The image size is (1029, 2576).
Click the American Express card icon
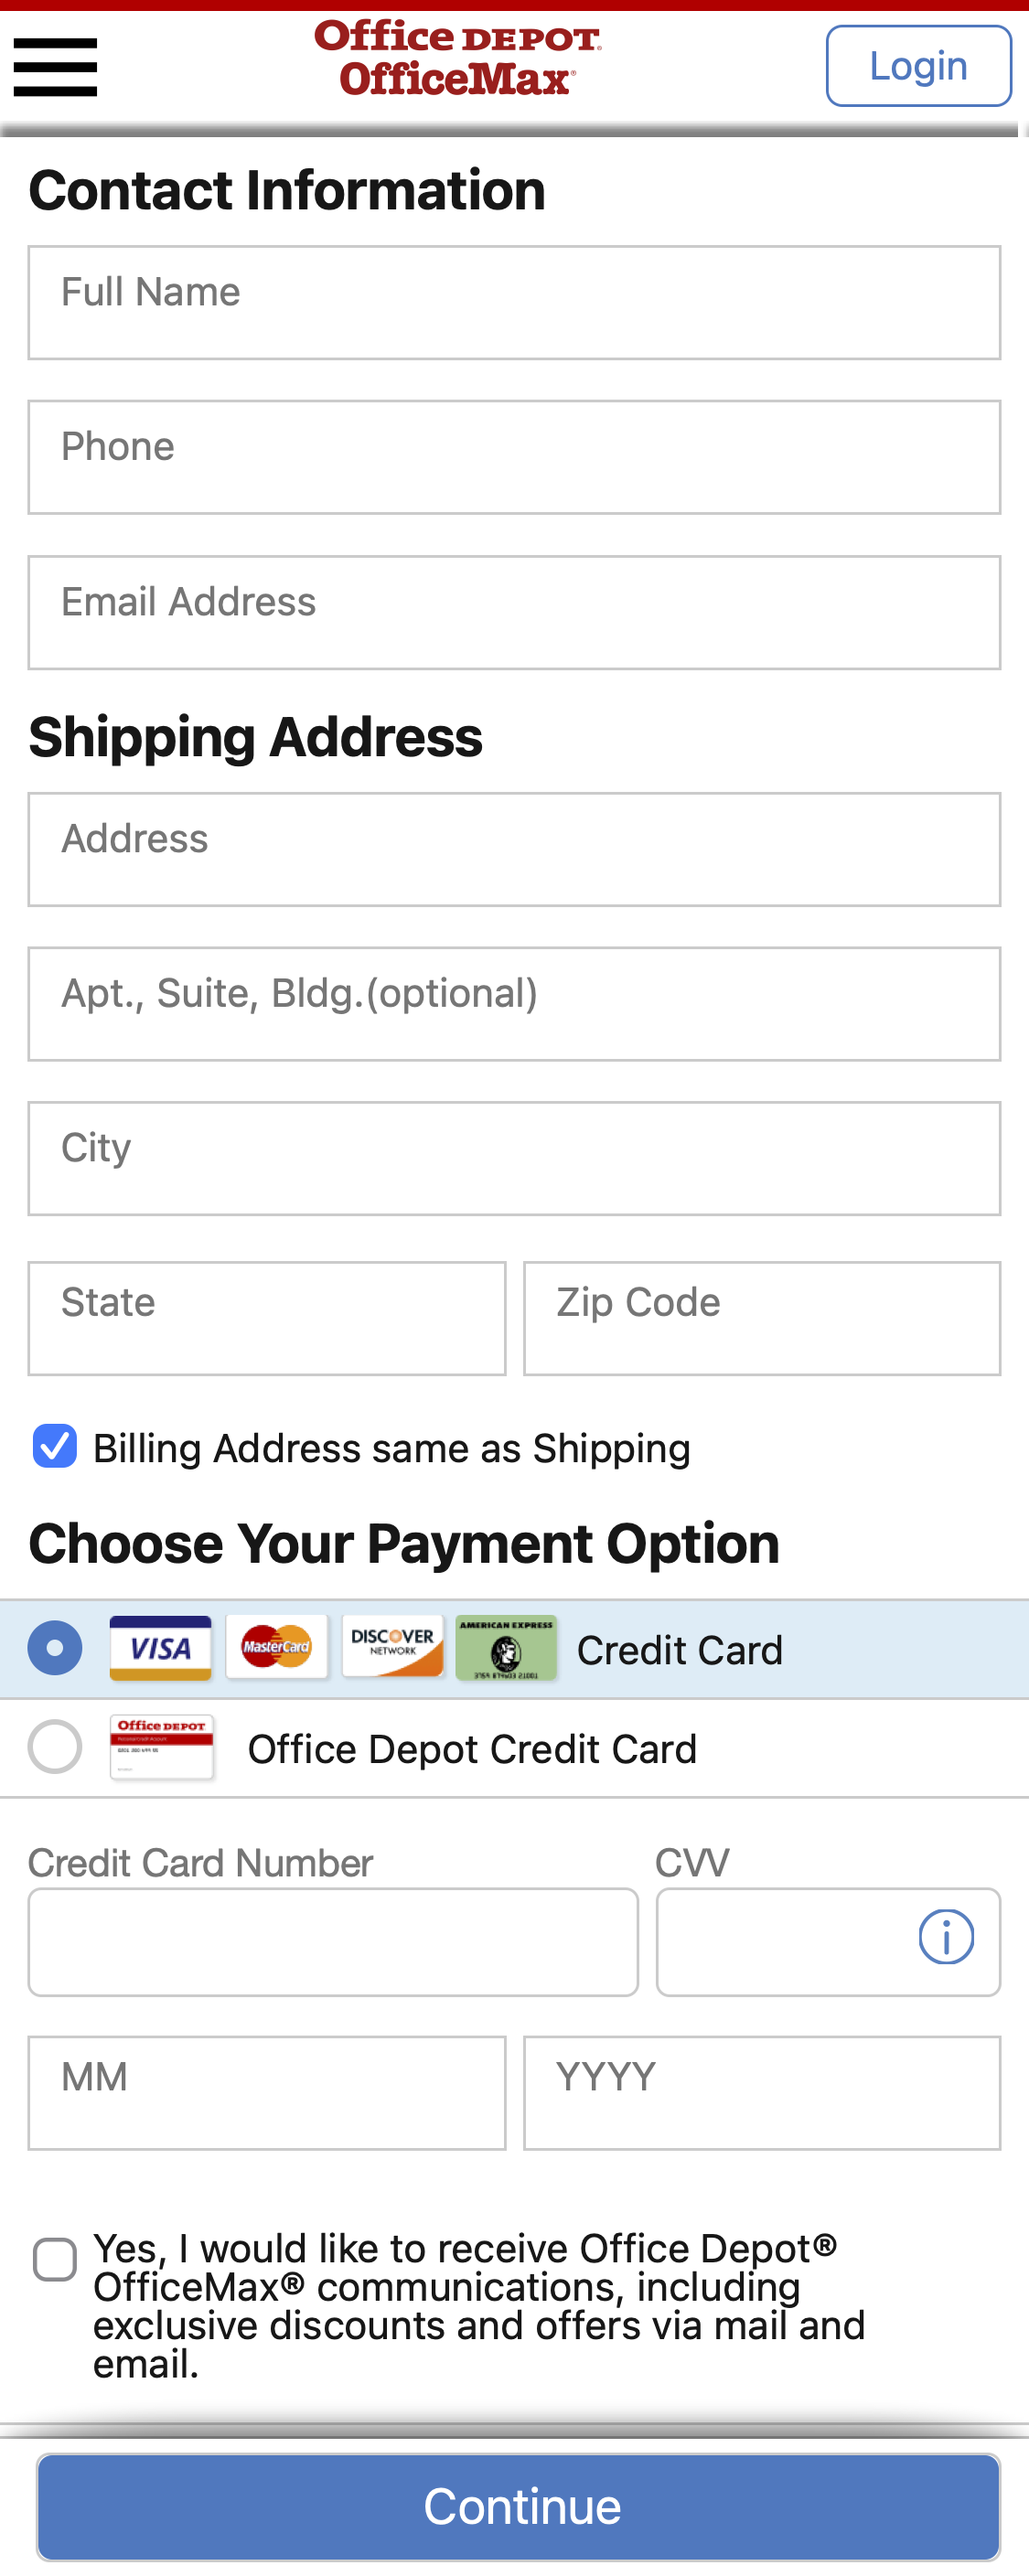tap(506, 1647)
